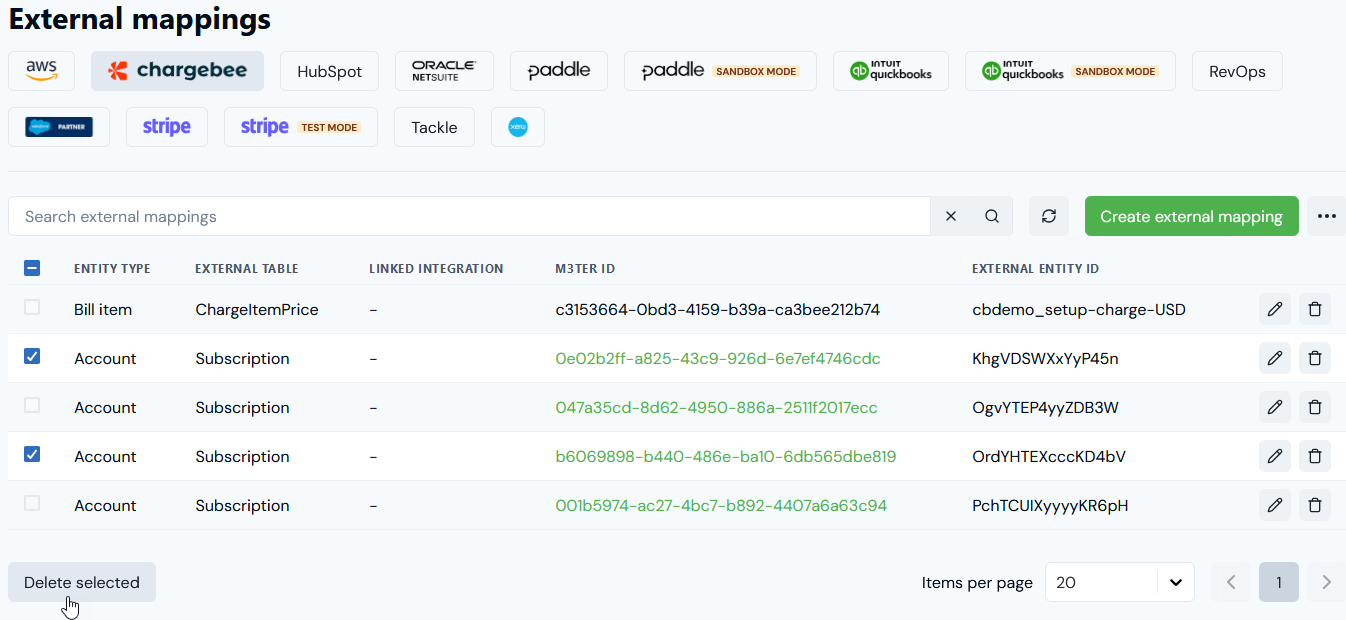Check the OgvYTEP4yyZDB3W row checkbox
This screenshot has height=620, width=1346.
(x=32, y=405)
